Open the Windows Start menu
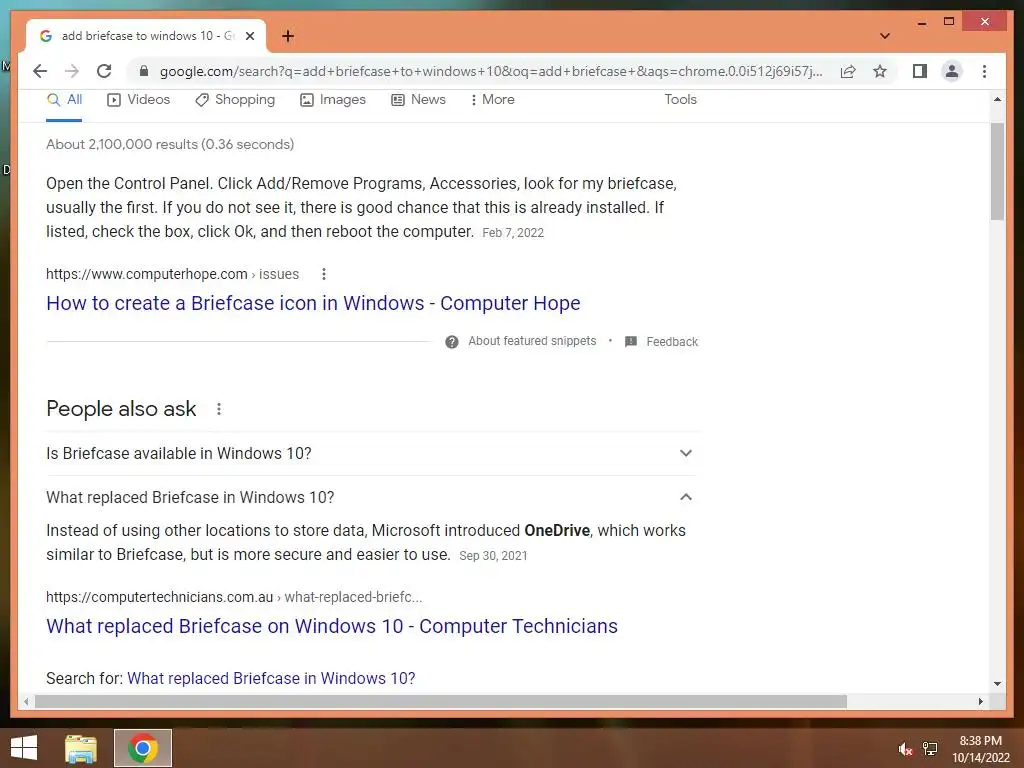 coord(24,748)
